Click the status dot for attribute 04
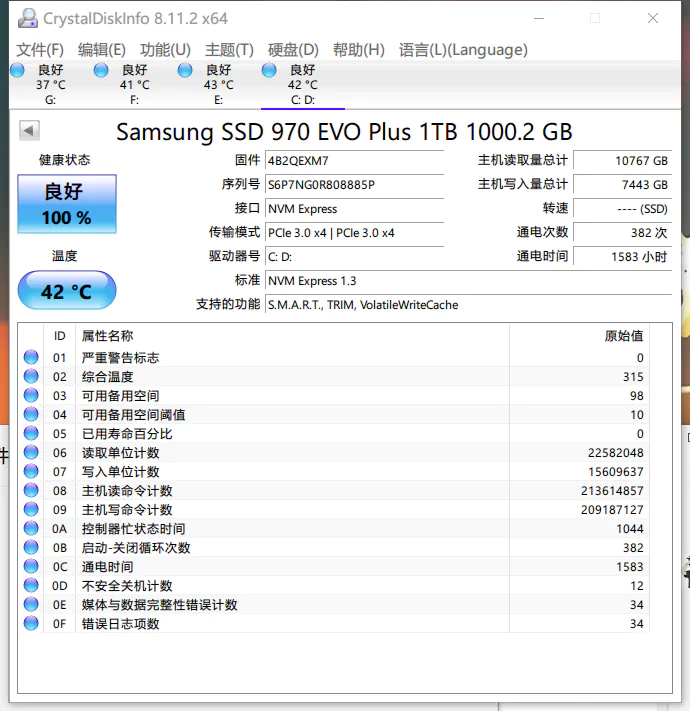Image resolution: width=690 pixels, height=711 pixels. 31,414
